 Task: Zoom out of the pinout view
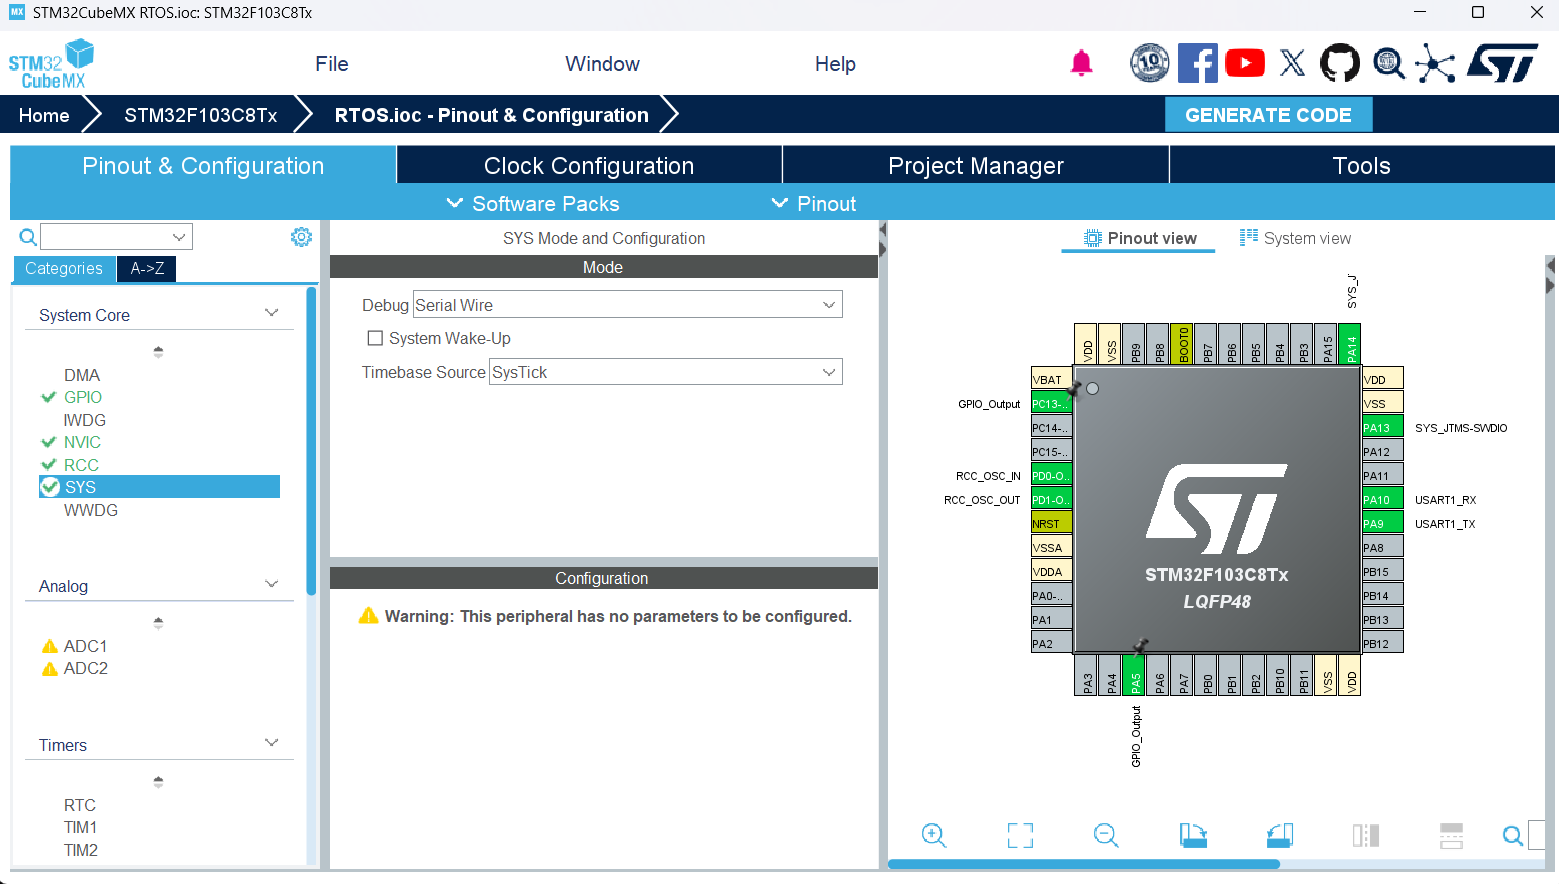(x=1106, y=835)
